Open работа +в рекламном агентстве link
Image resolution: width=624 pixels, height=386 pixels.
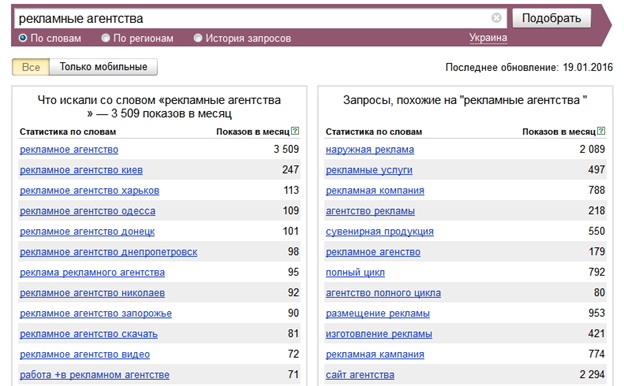coord(94,375)
